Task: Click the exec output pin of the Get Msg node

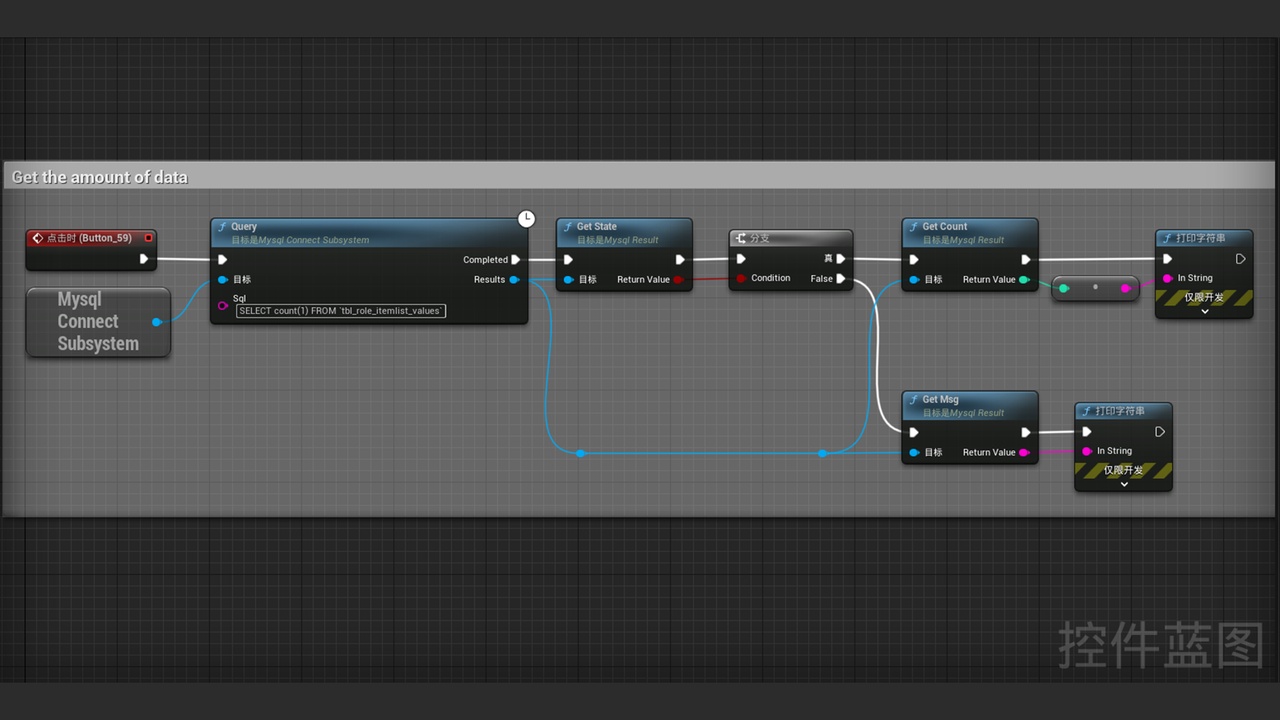Action: click(x=1026, y=433)
